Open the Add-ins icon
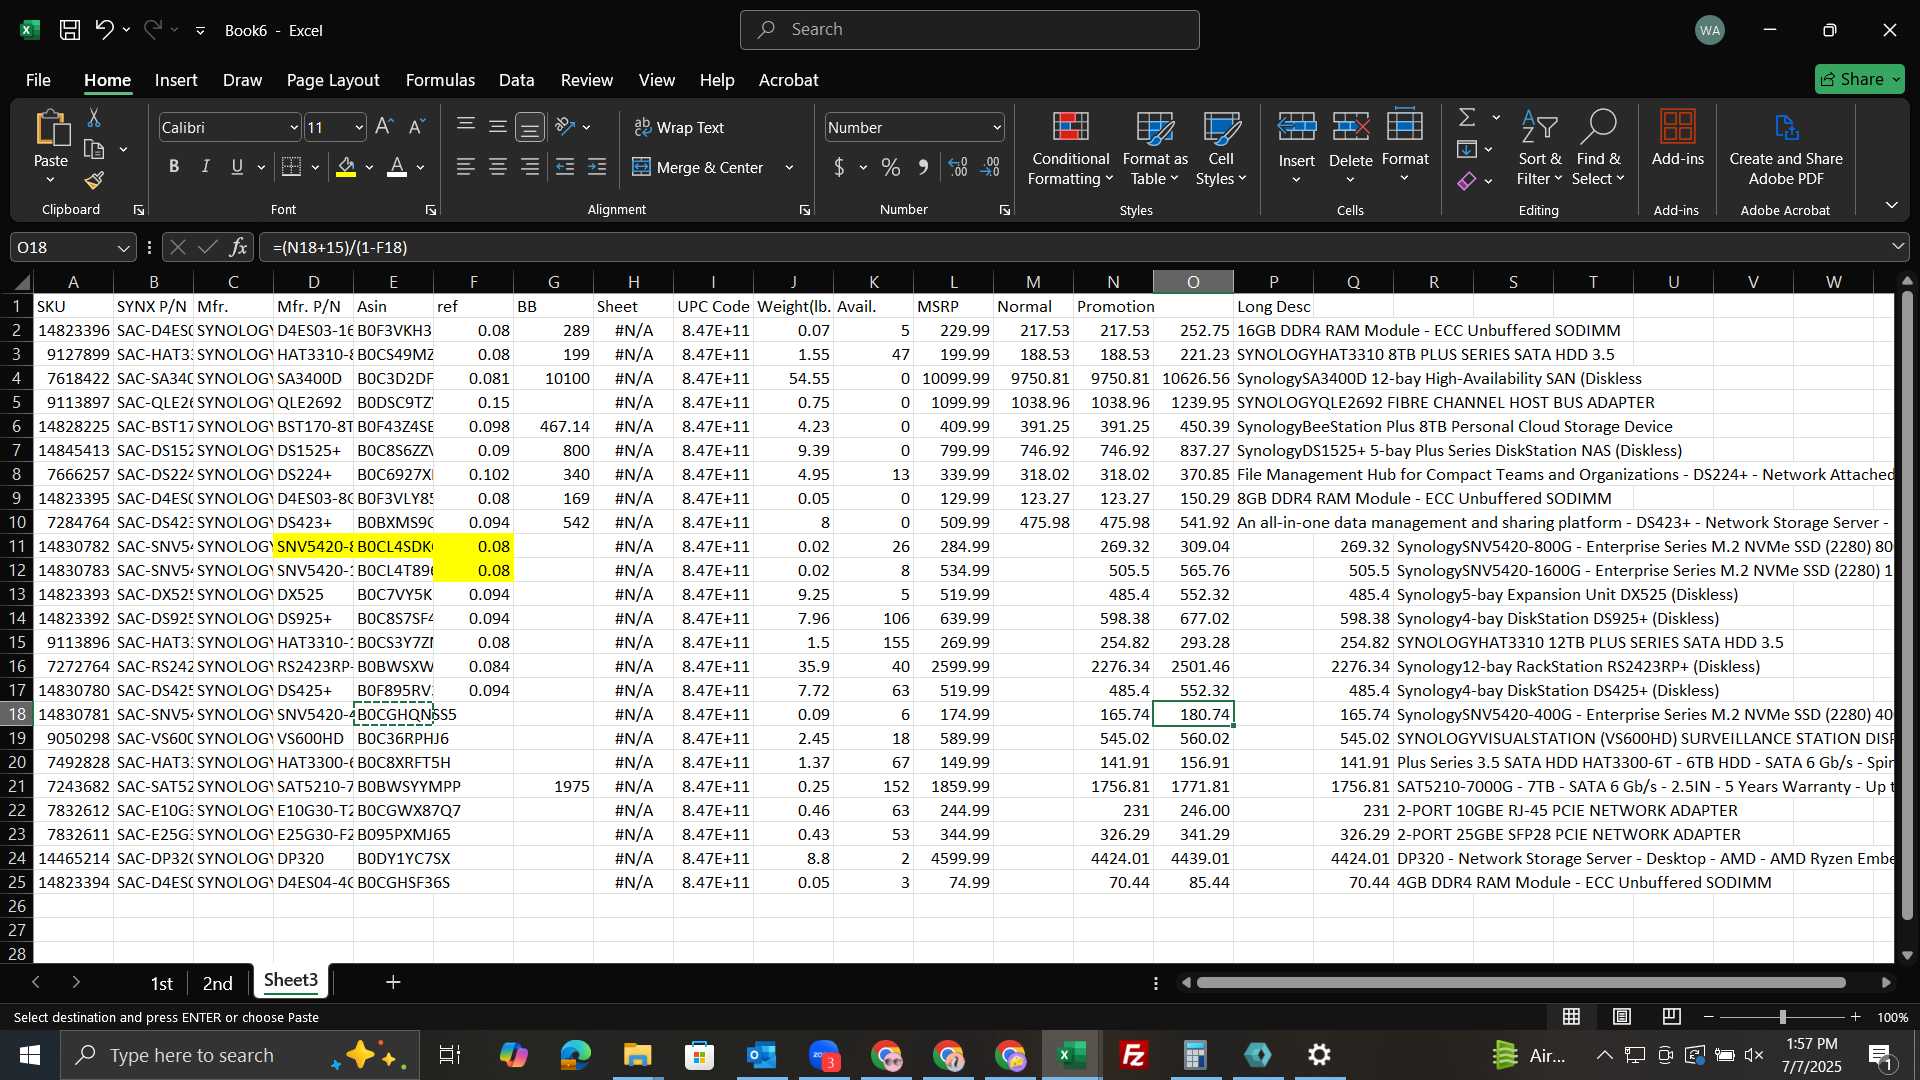 [x=1677, y=128]
